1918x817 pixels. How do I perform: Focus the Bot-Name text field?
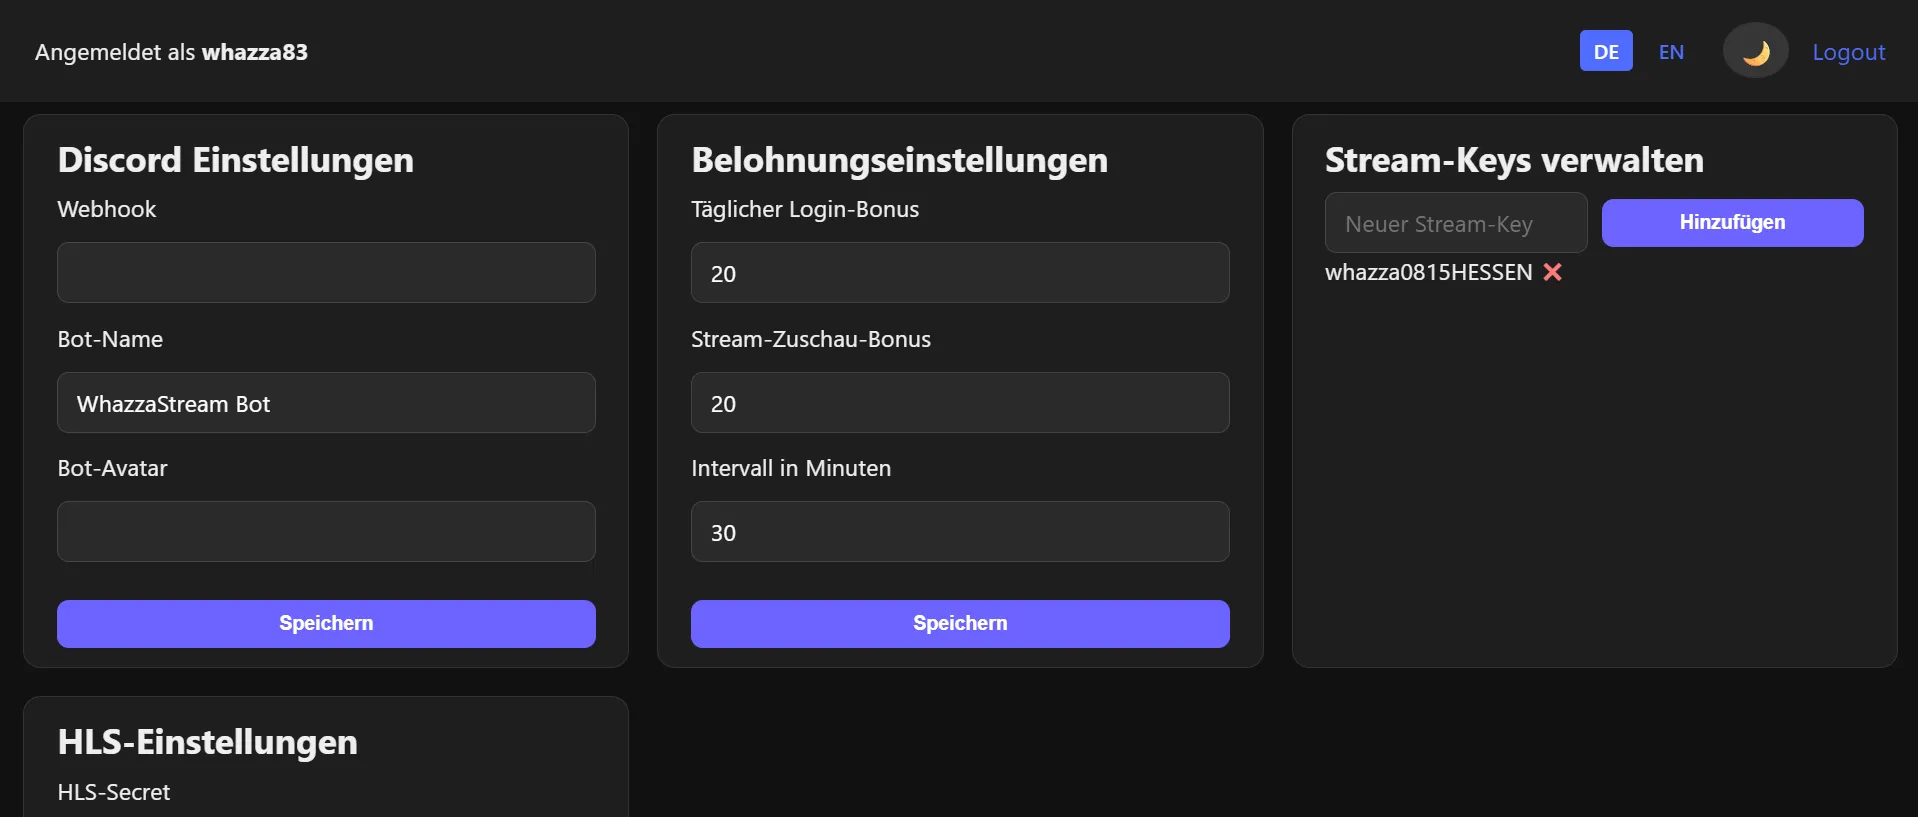tap(326, 403)
